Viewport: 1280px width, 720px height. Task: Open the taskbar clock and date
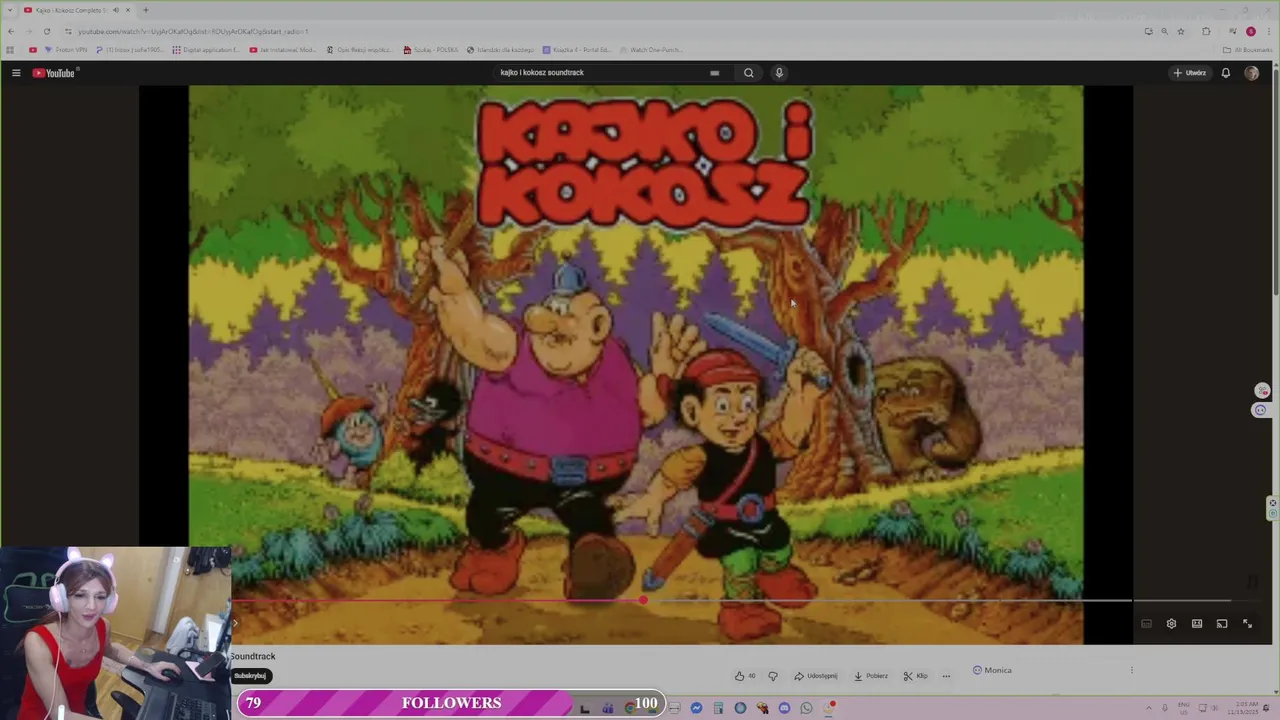(1245, 708)
